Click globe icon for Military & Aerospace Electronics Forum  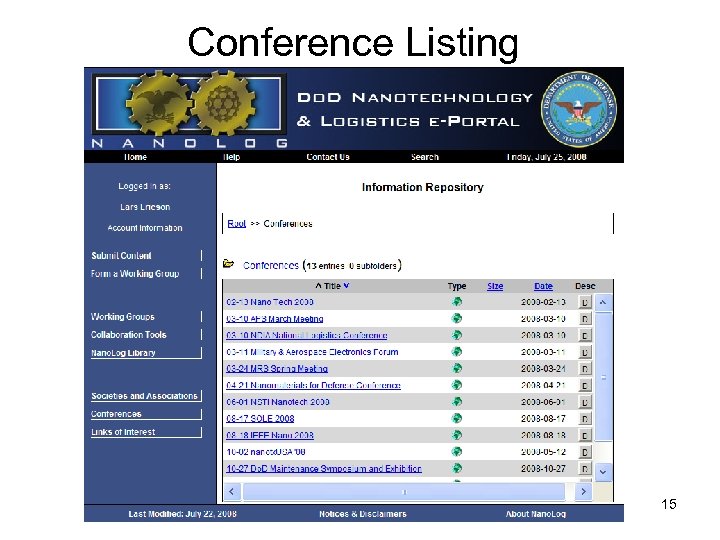[x=457, y=352]
